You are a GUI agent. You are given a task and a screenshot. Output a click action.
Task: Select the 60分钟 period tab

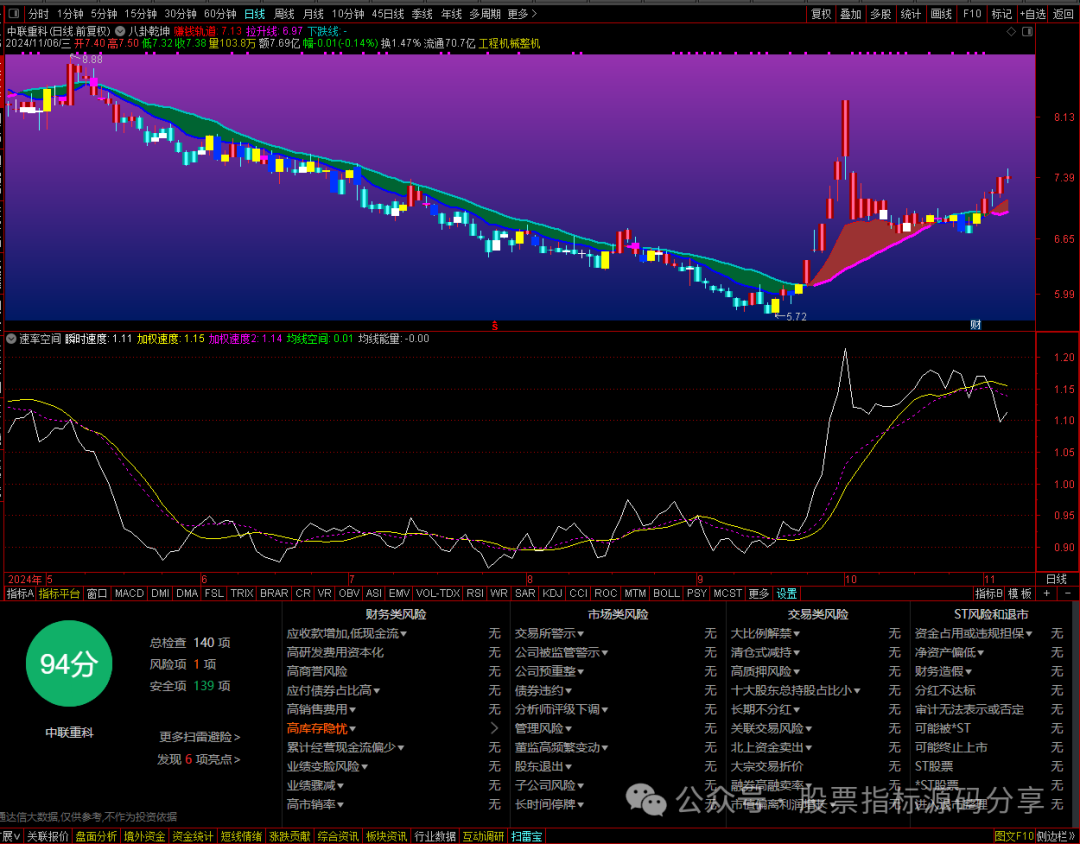220,14
